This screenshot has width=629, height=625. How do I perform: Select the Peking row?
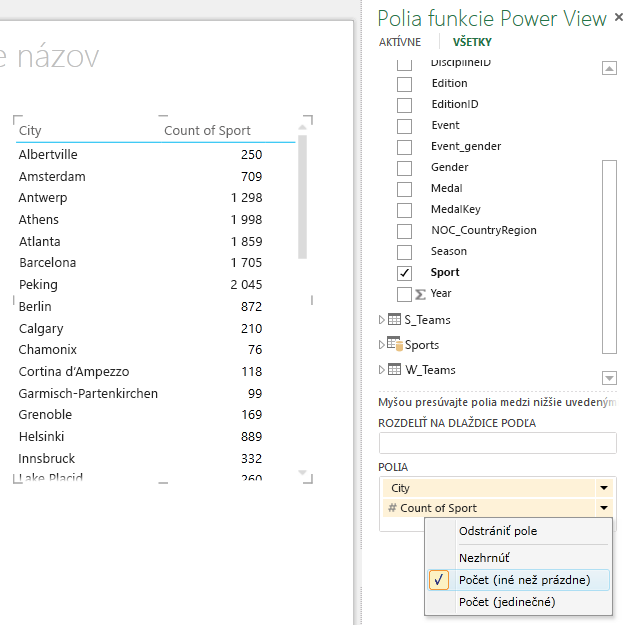click(140, 285)
